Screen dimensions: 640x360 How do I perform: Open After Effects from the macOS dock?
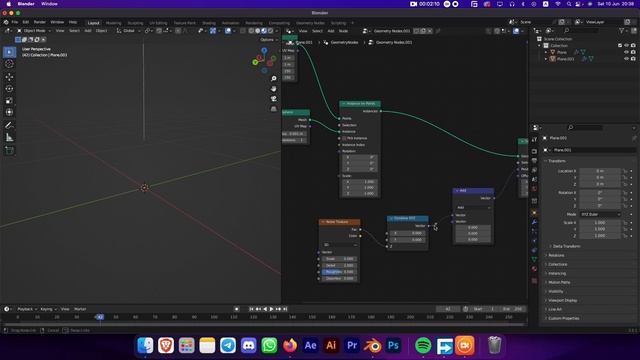pos(311,346)
